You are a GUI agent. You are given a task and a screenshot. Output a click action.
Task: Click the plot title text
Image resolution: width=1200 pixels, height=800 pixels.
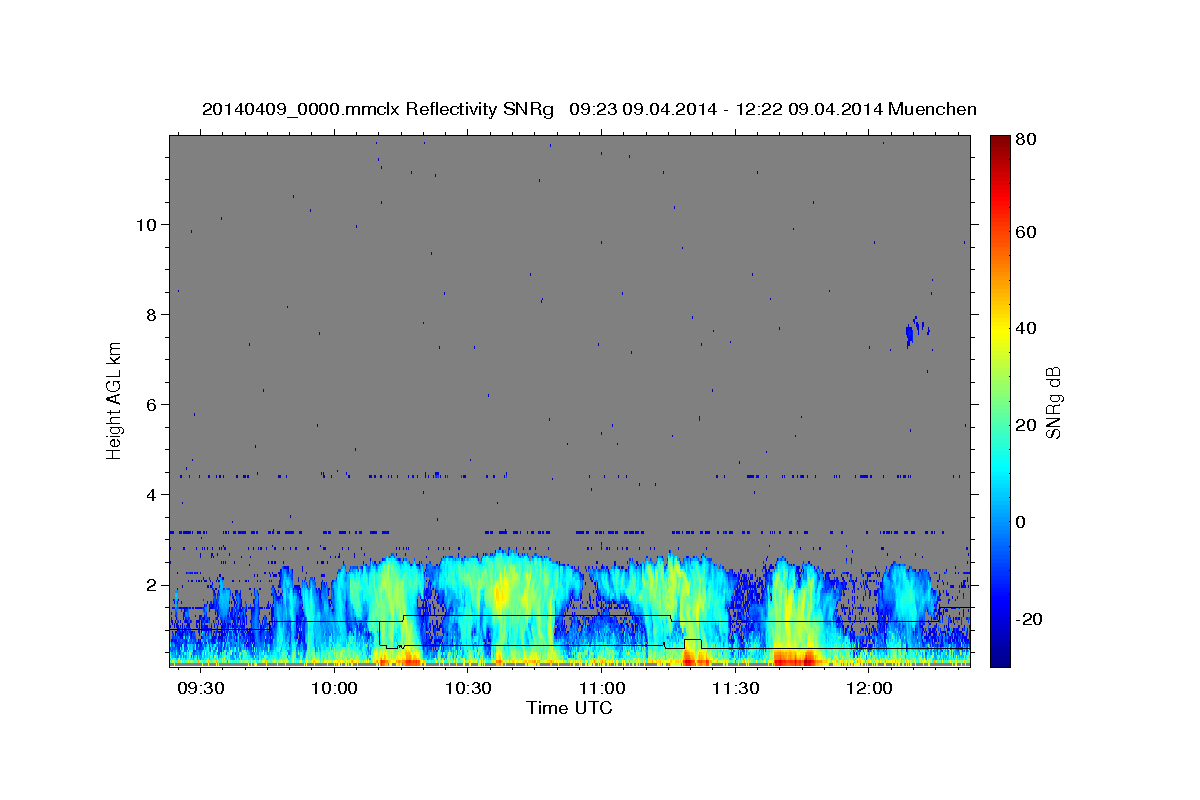pos(589,109)
